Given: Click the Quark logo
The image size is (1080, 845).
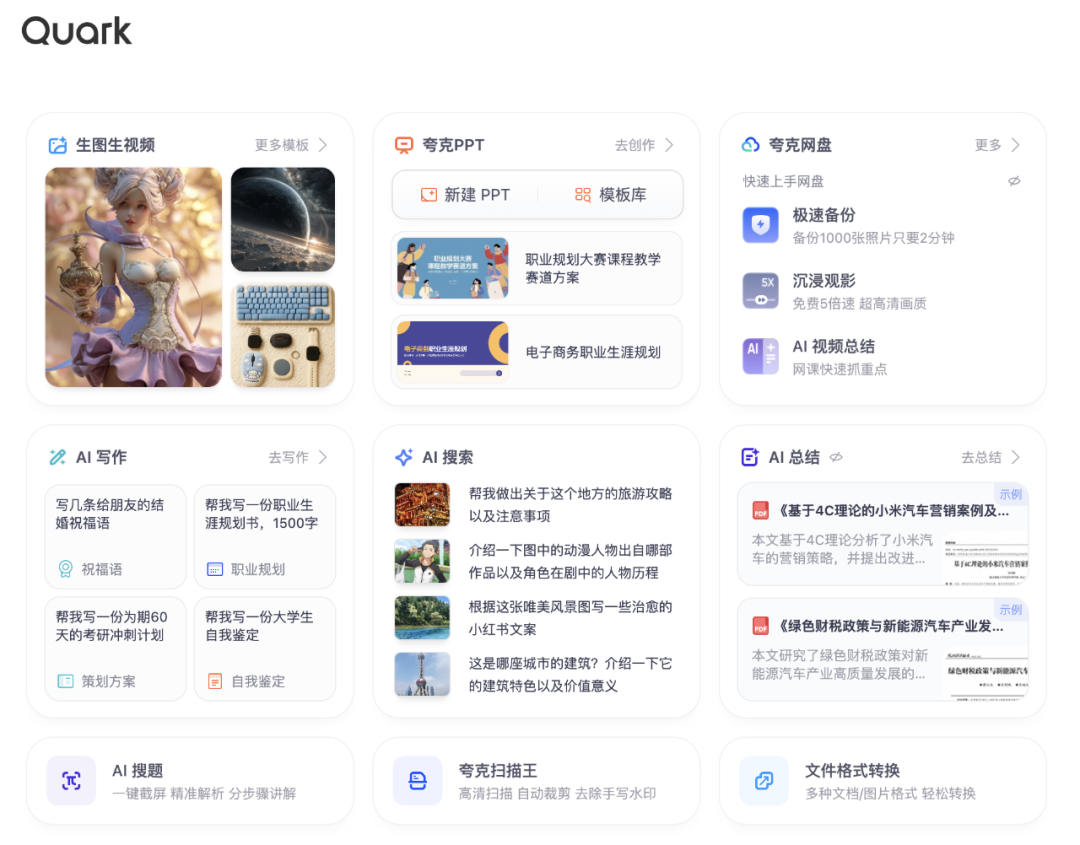Looking at the screenshot, I should coord(76,32).
